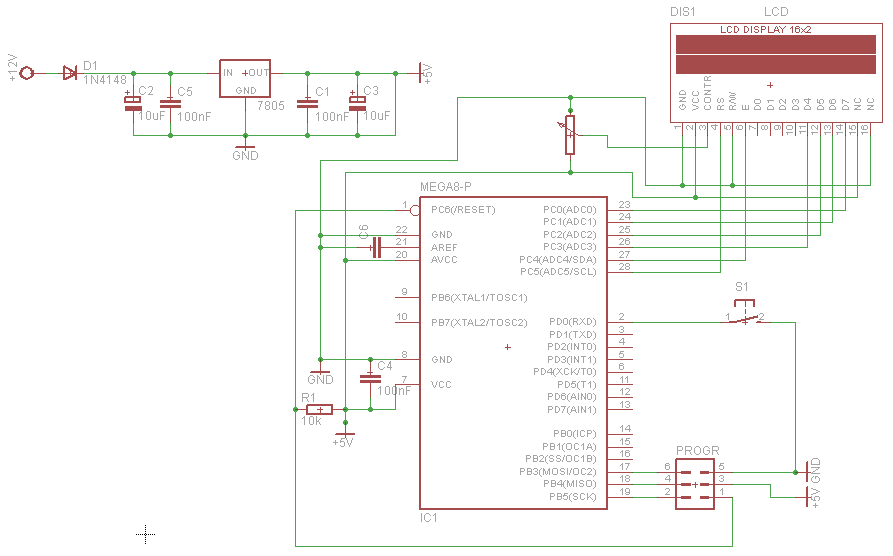Select the D1 diode symbol
This screenshot has width=893, height=556.
(69, 73)
